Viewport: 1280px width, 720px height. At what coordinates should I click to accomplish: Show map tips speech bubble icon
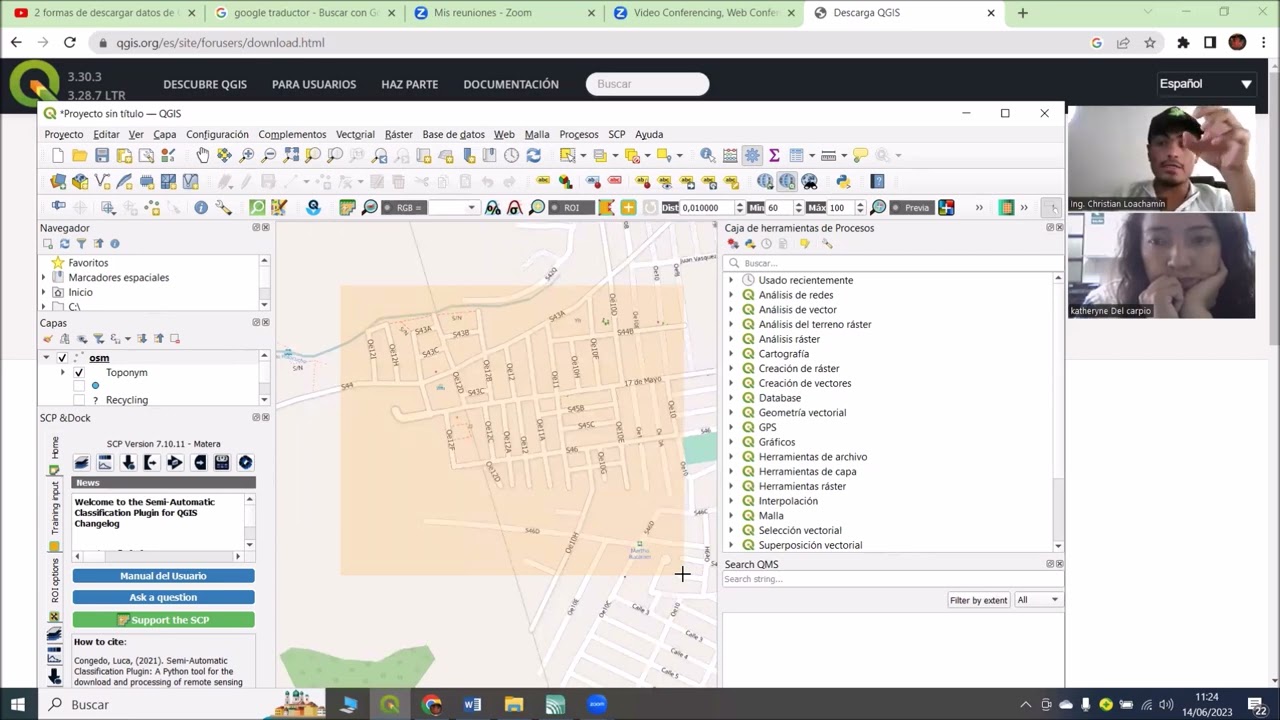point(860,155)
